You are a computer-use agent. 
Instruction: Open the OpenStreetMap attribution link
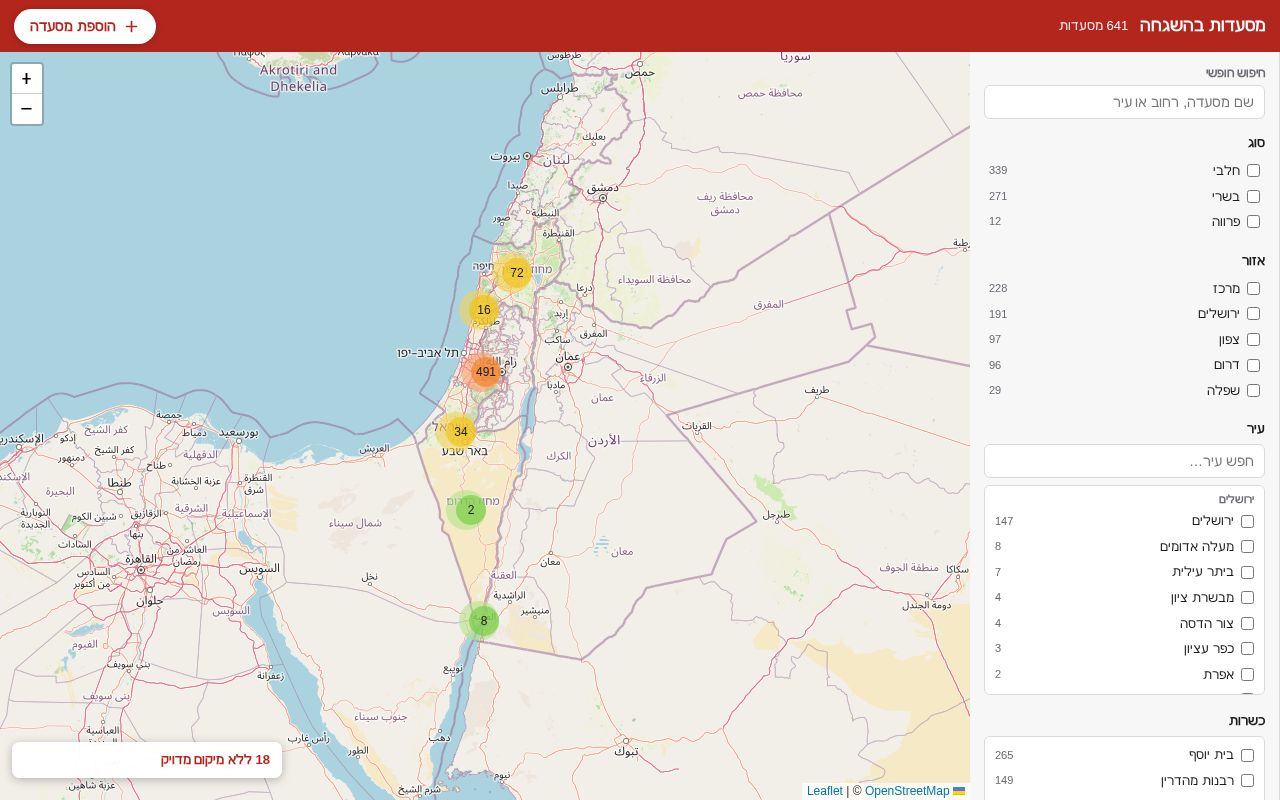[907, 791]
